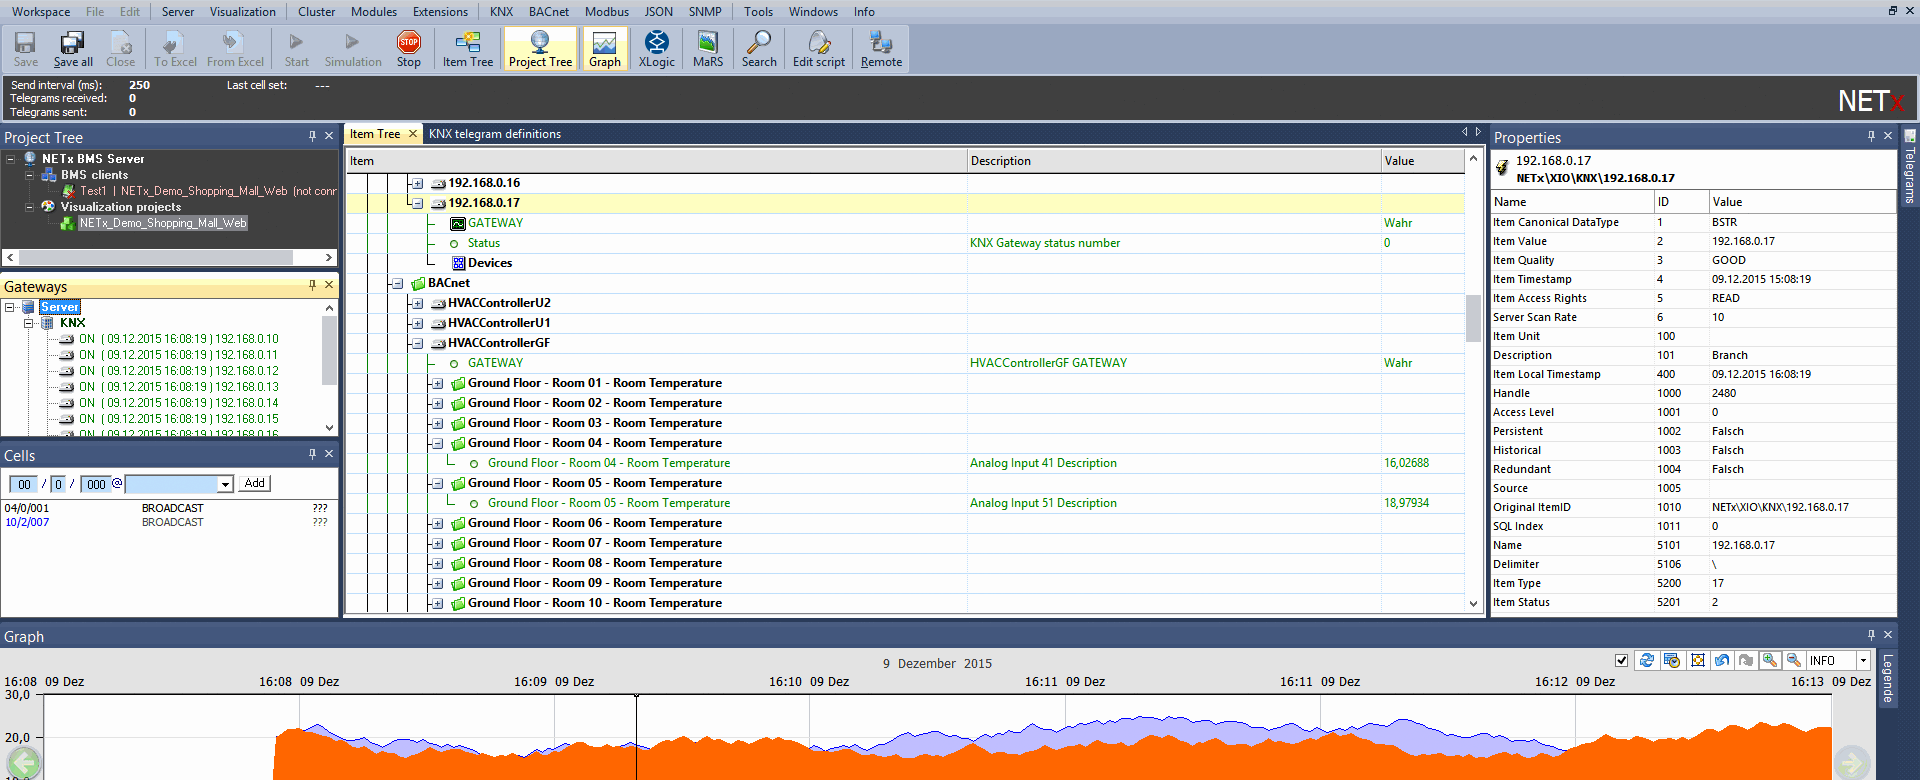The image size is (1920, 780).
Task: Open the INFO dropdown in graph toolbar
Action: click(x=1863, y=660)
